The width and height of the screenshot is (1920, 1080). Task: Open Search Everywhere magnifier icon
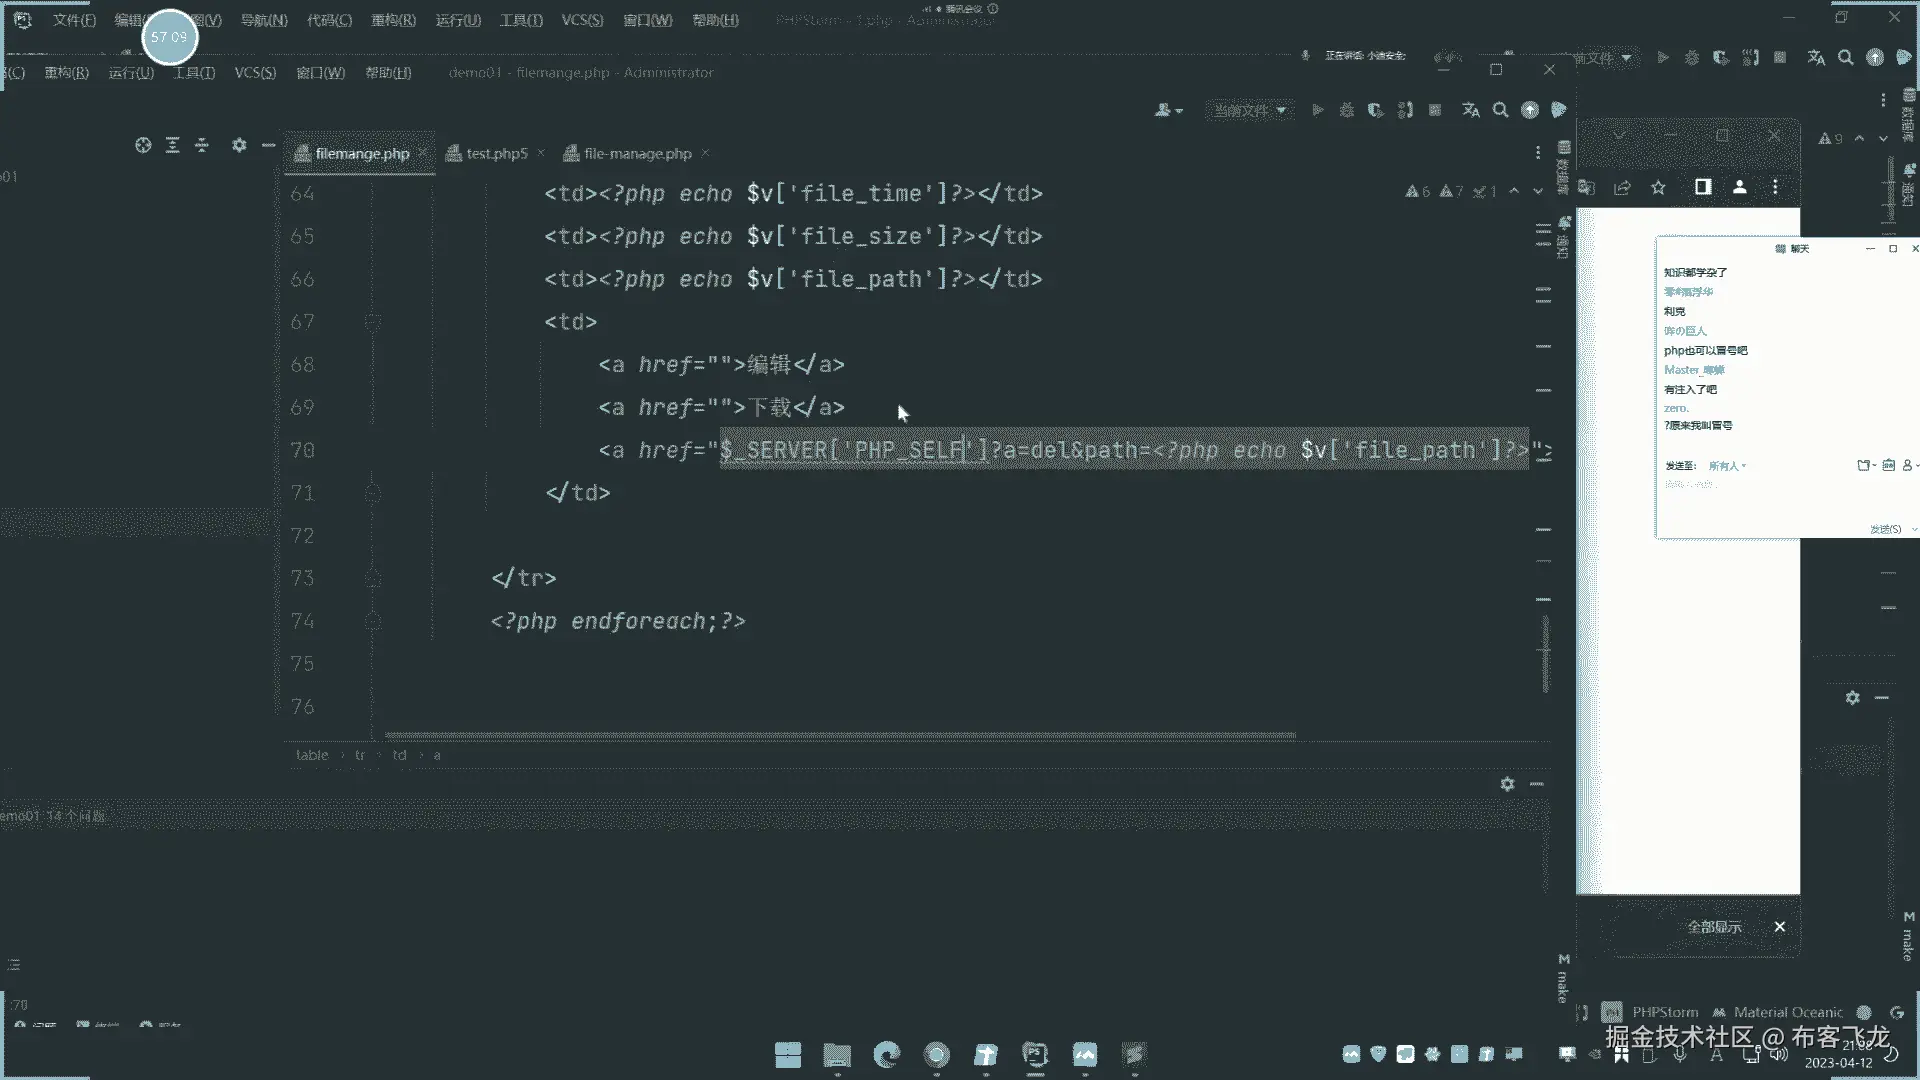(x=1500, y=110)
